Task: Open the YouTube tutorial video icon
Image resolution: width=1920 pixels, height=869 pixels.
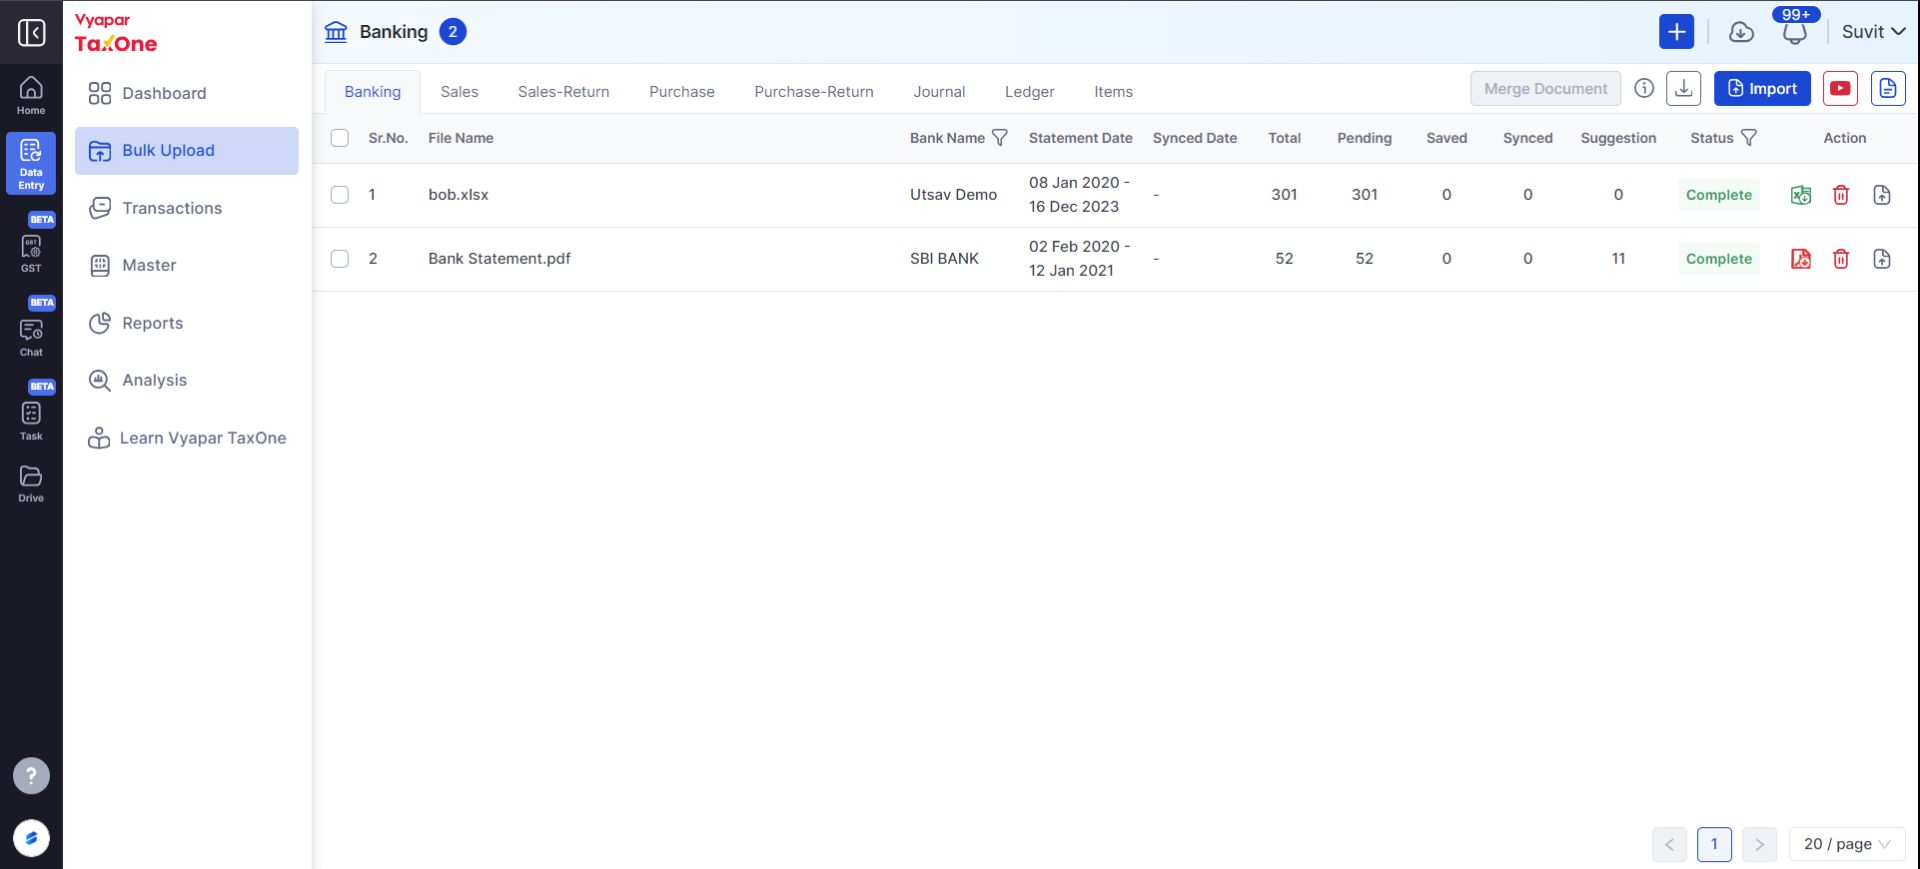Action: tap(1840, 88)
